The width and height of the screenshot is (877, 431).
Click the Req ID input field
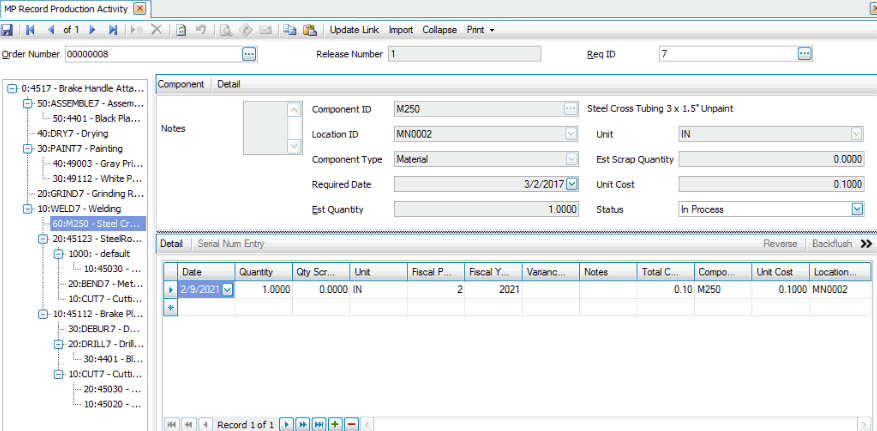coord(727,54)
